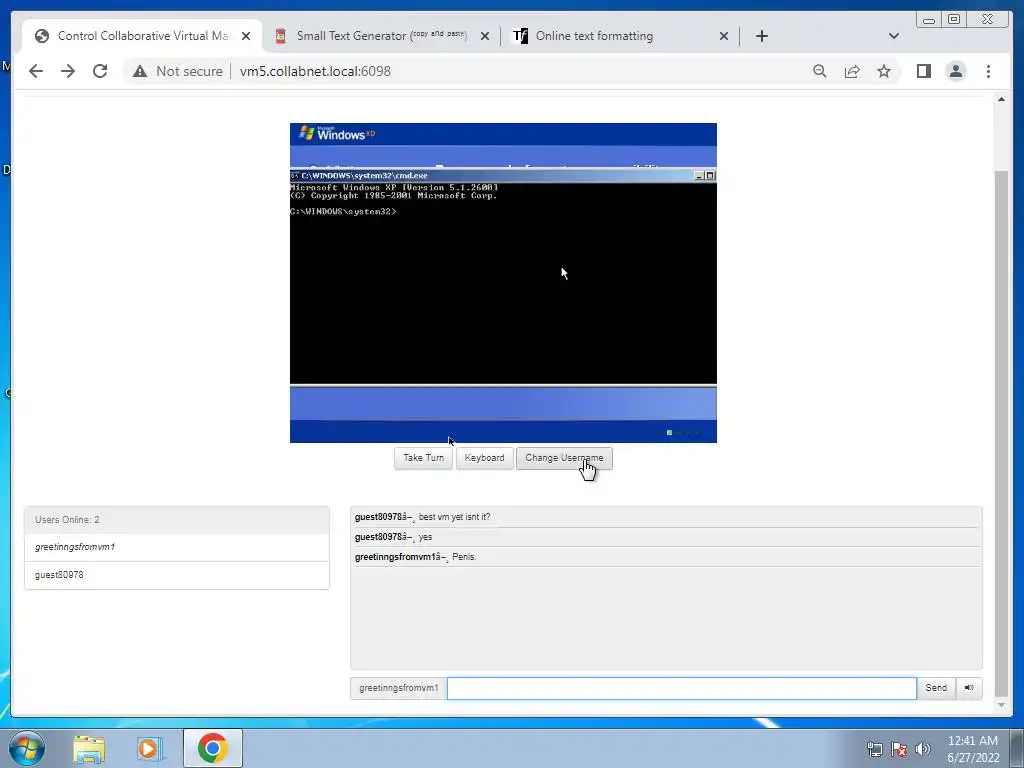The height and width of the screenshot is (768, 1024).
Task: Open the on-screen Keyboard button
Action: (485, 458)
